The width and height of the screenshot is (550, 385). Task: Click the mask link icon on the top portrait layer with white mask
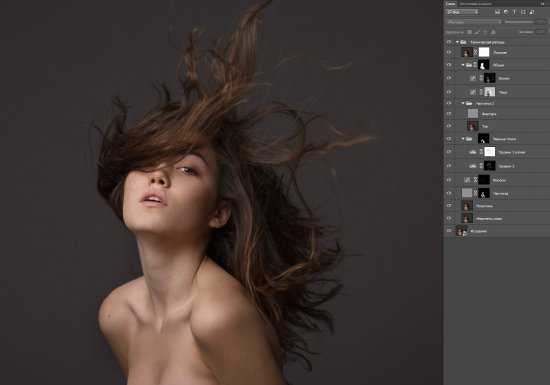(x=476, y=52)
